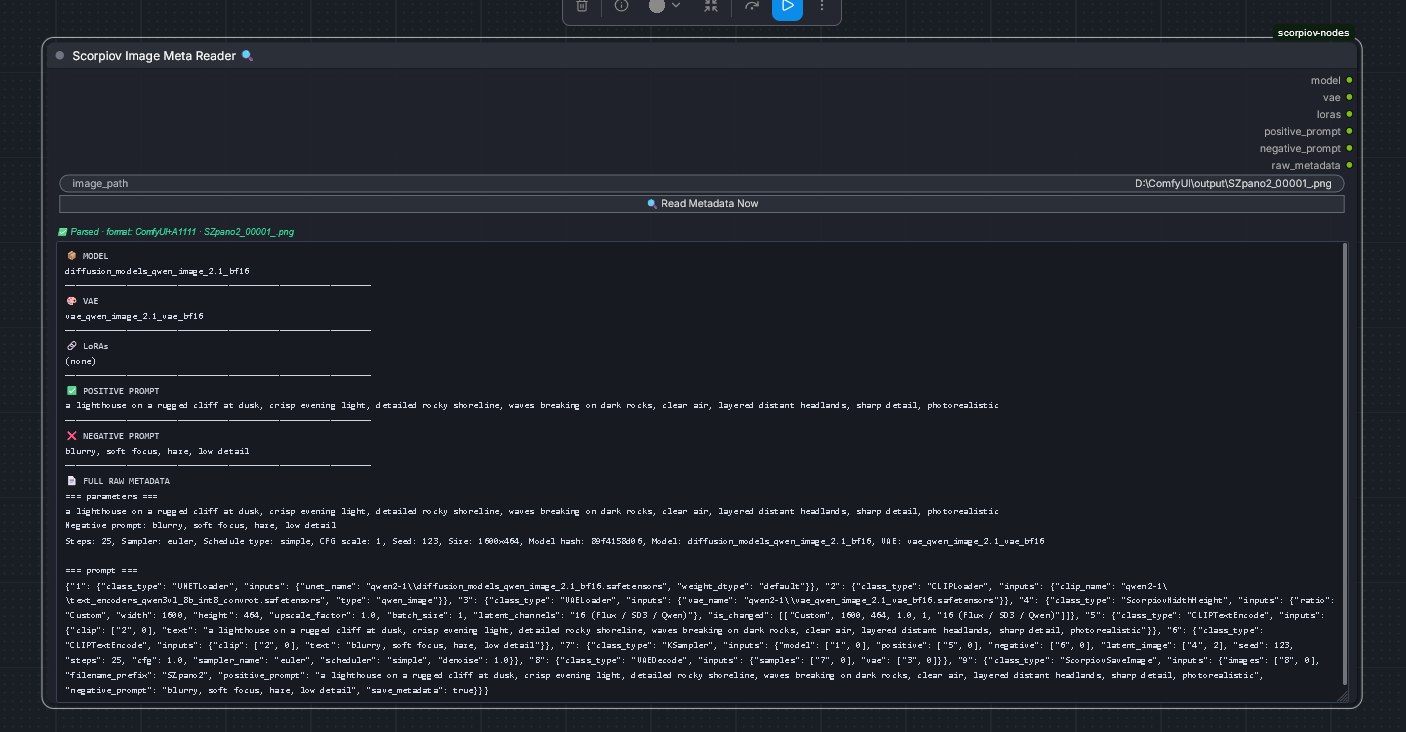Viewport: 1406px width, 732px height.
Task: Click the model output socket
Action: (x=1349, y=80)
